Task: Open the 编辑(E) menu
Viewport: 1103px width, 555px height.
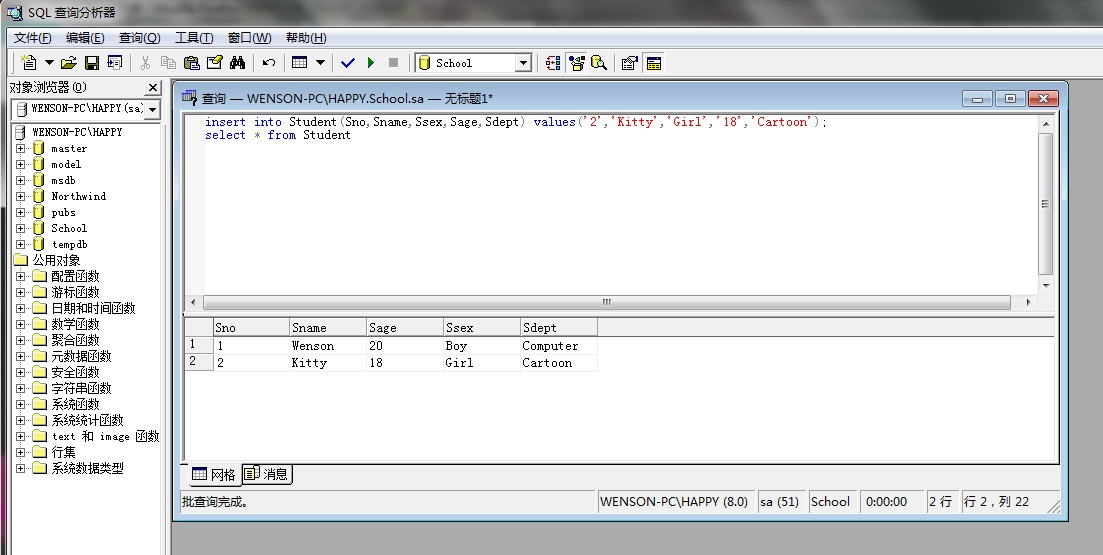Action: coord(85,38)
